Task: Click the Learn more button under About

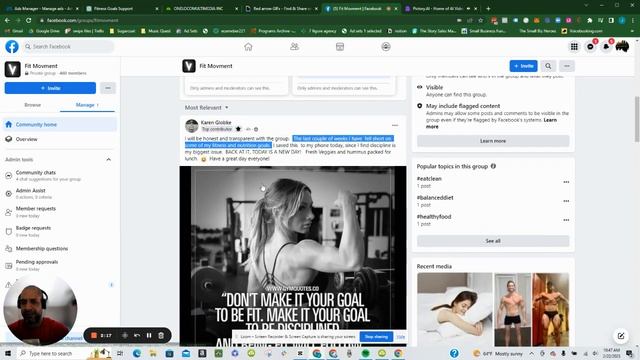Action: 493,141
